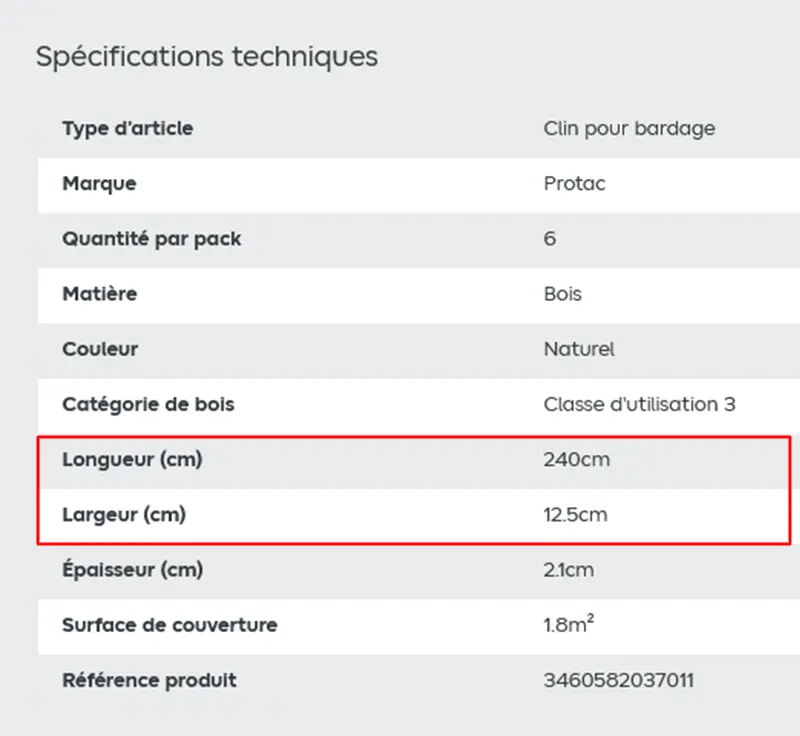Select the "Surface de couverture" label
Viewport: 800px width, 736px height.
(x=170, y=626)
